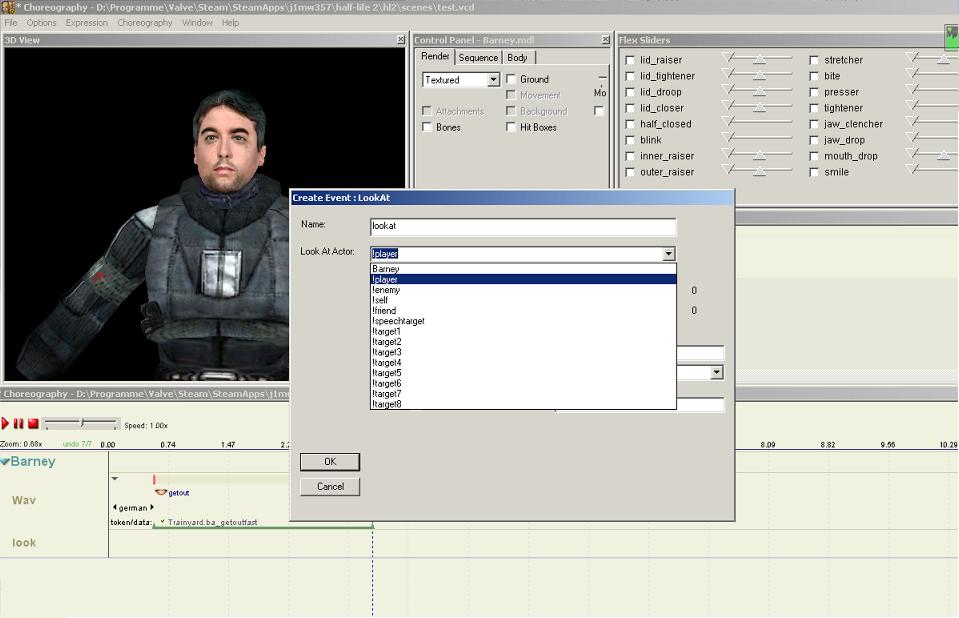
Task: Enable Hit Boxes display checkbox
Action: (511, 127)
